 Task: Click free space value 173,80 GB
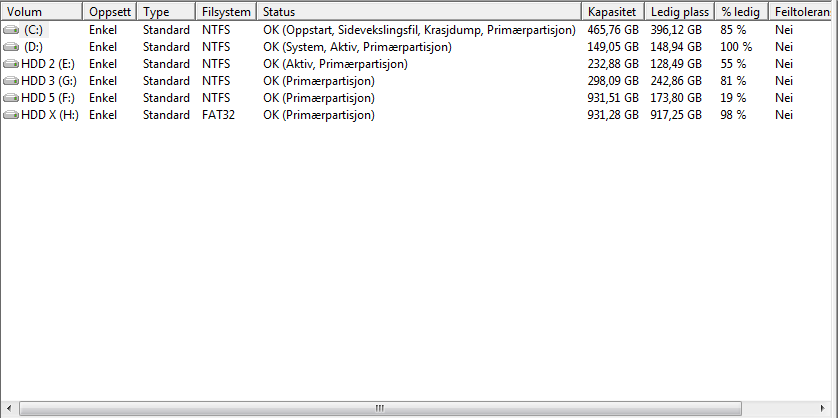coord(676,98)
